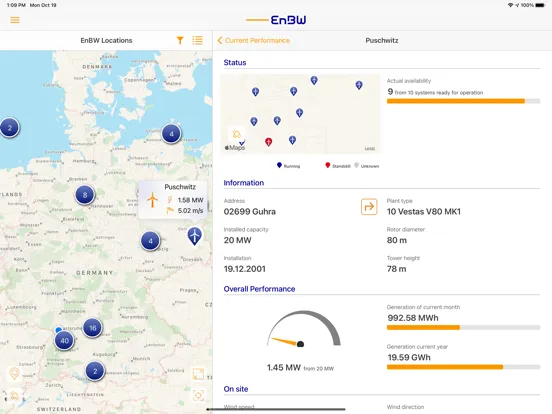Click the status mini map thumbnail
This screenshot has width=552, height=414.
click(x=300, y=114)
